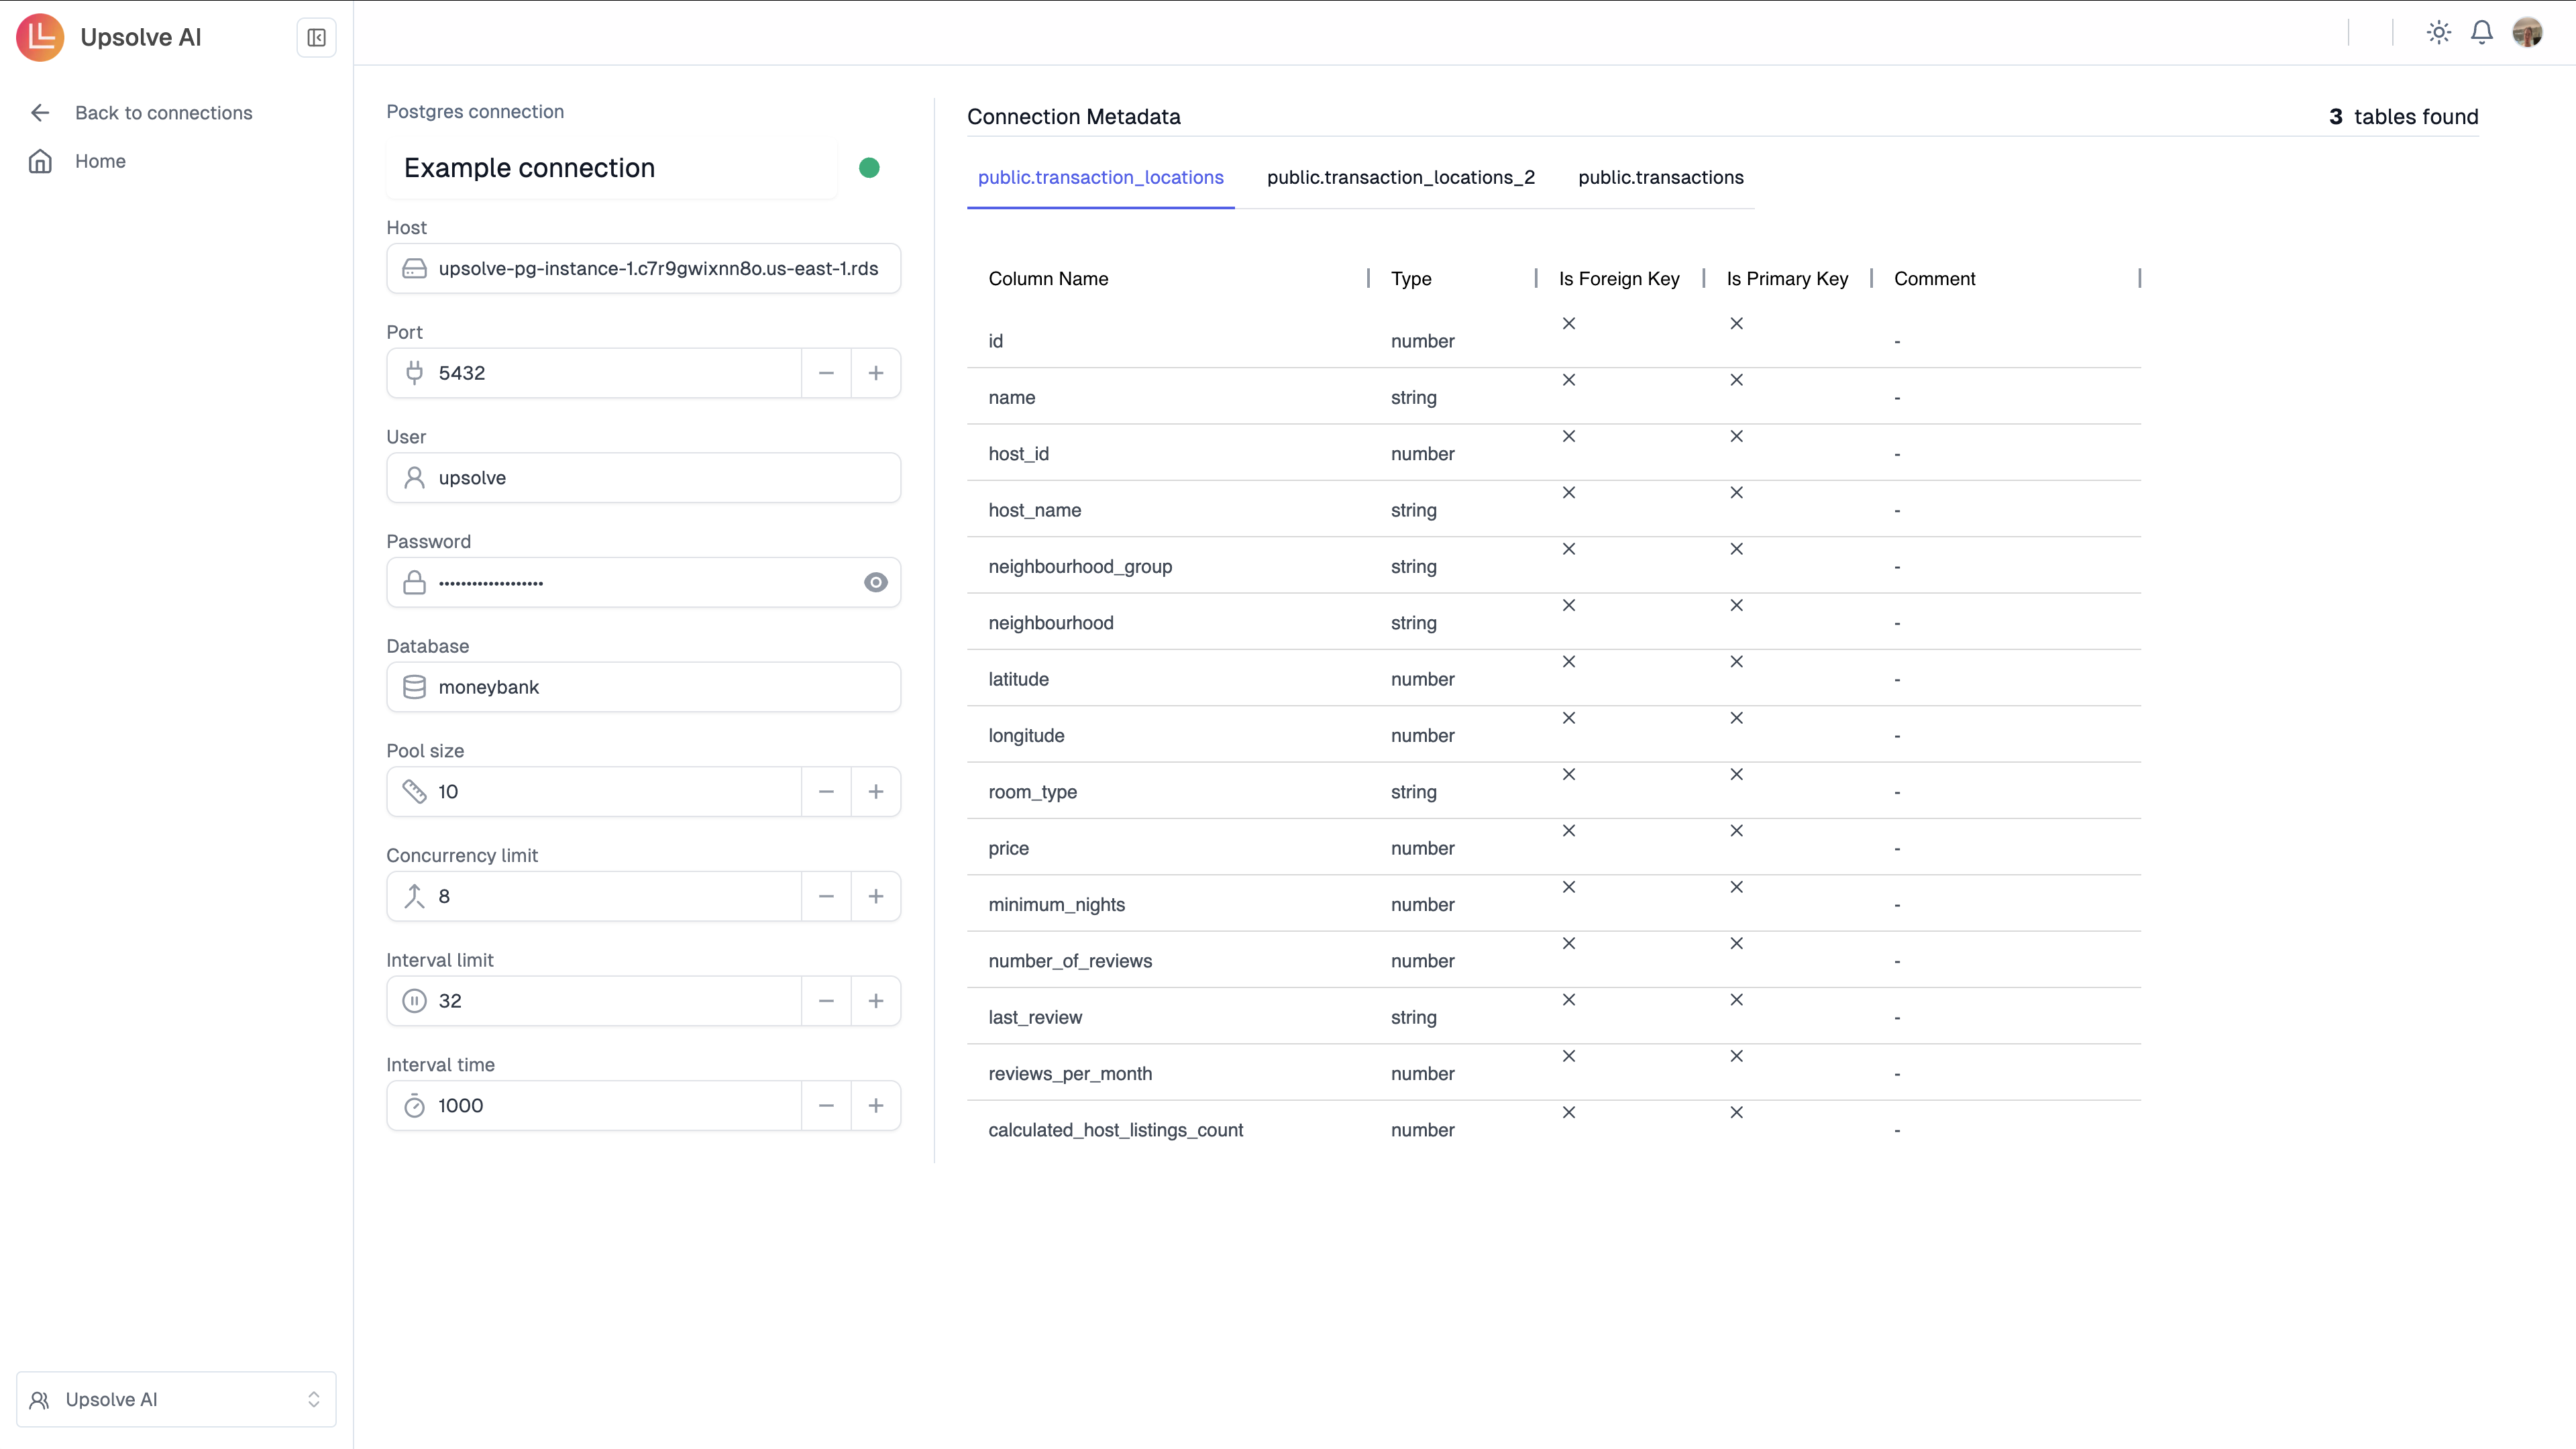Click the Home house icon
This screenshot has width=2576, height=1449.
40,161
